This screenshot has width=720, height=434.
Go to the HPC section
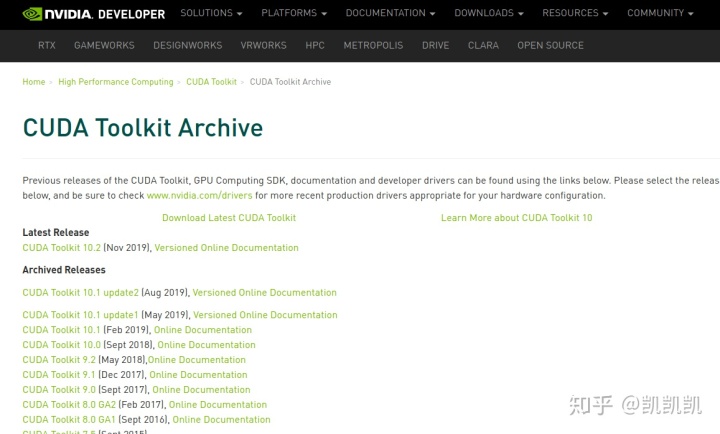(315, 45)
